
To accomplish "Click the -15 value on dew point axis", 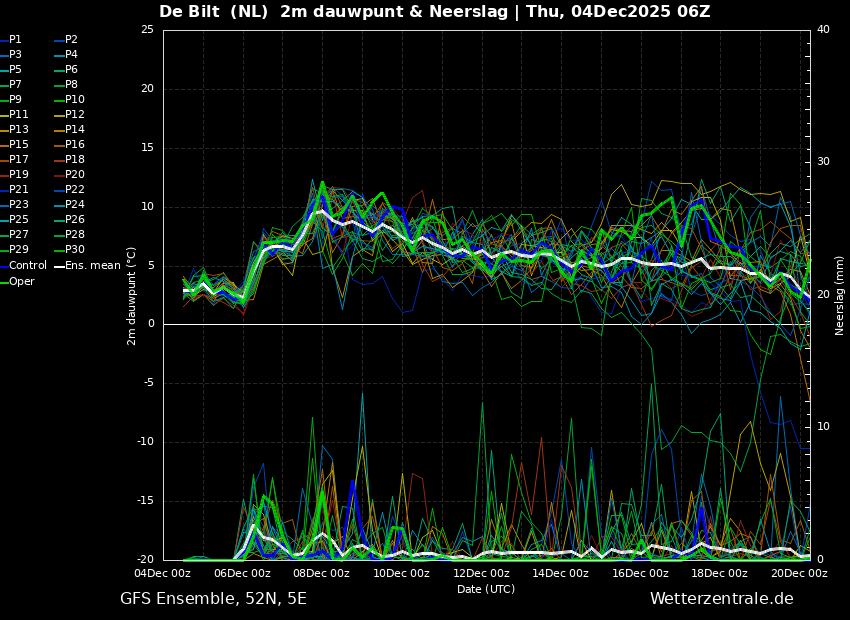I will click(146, 501).
